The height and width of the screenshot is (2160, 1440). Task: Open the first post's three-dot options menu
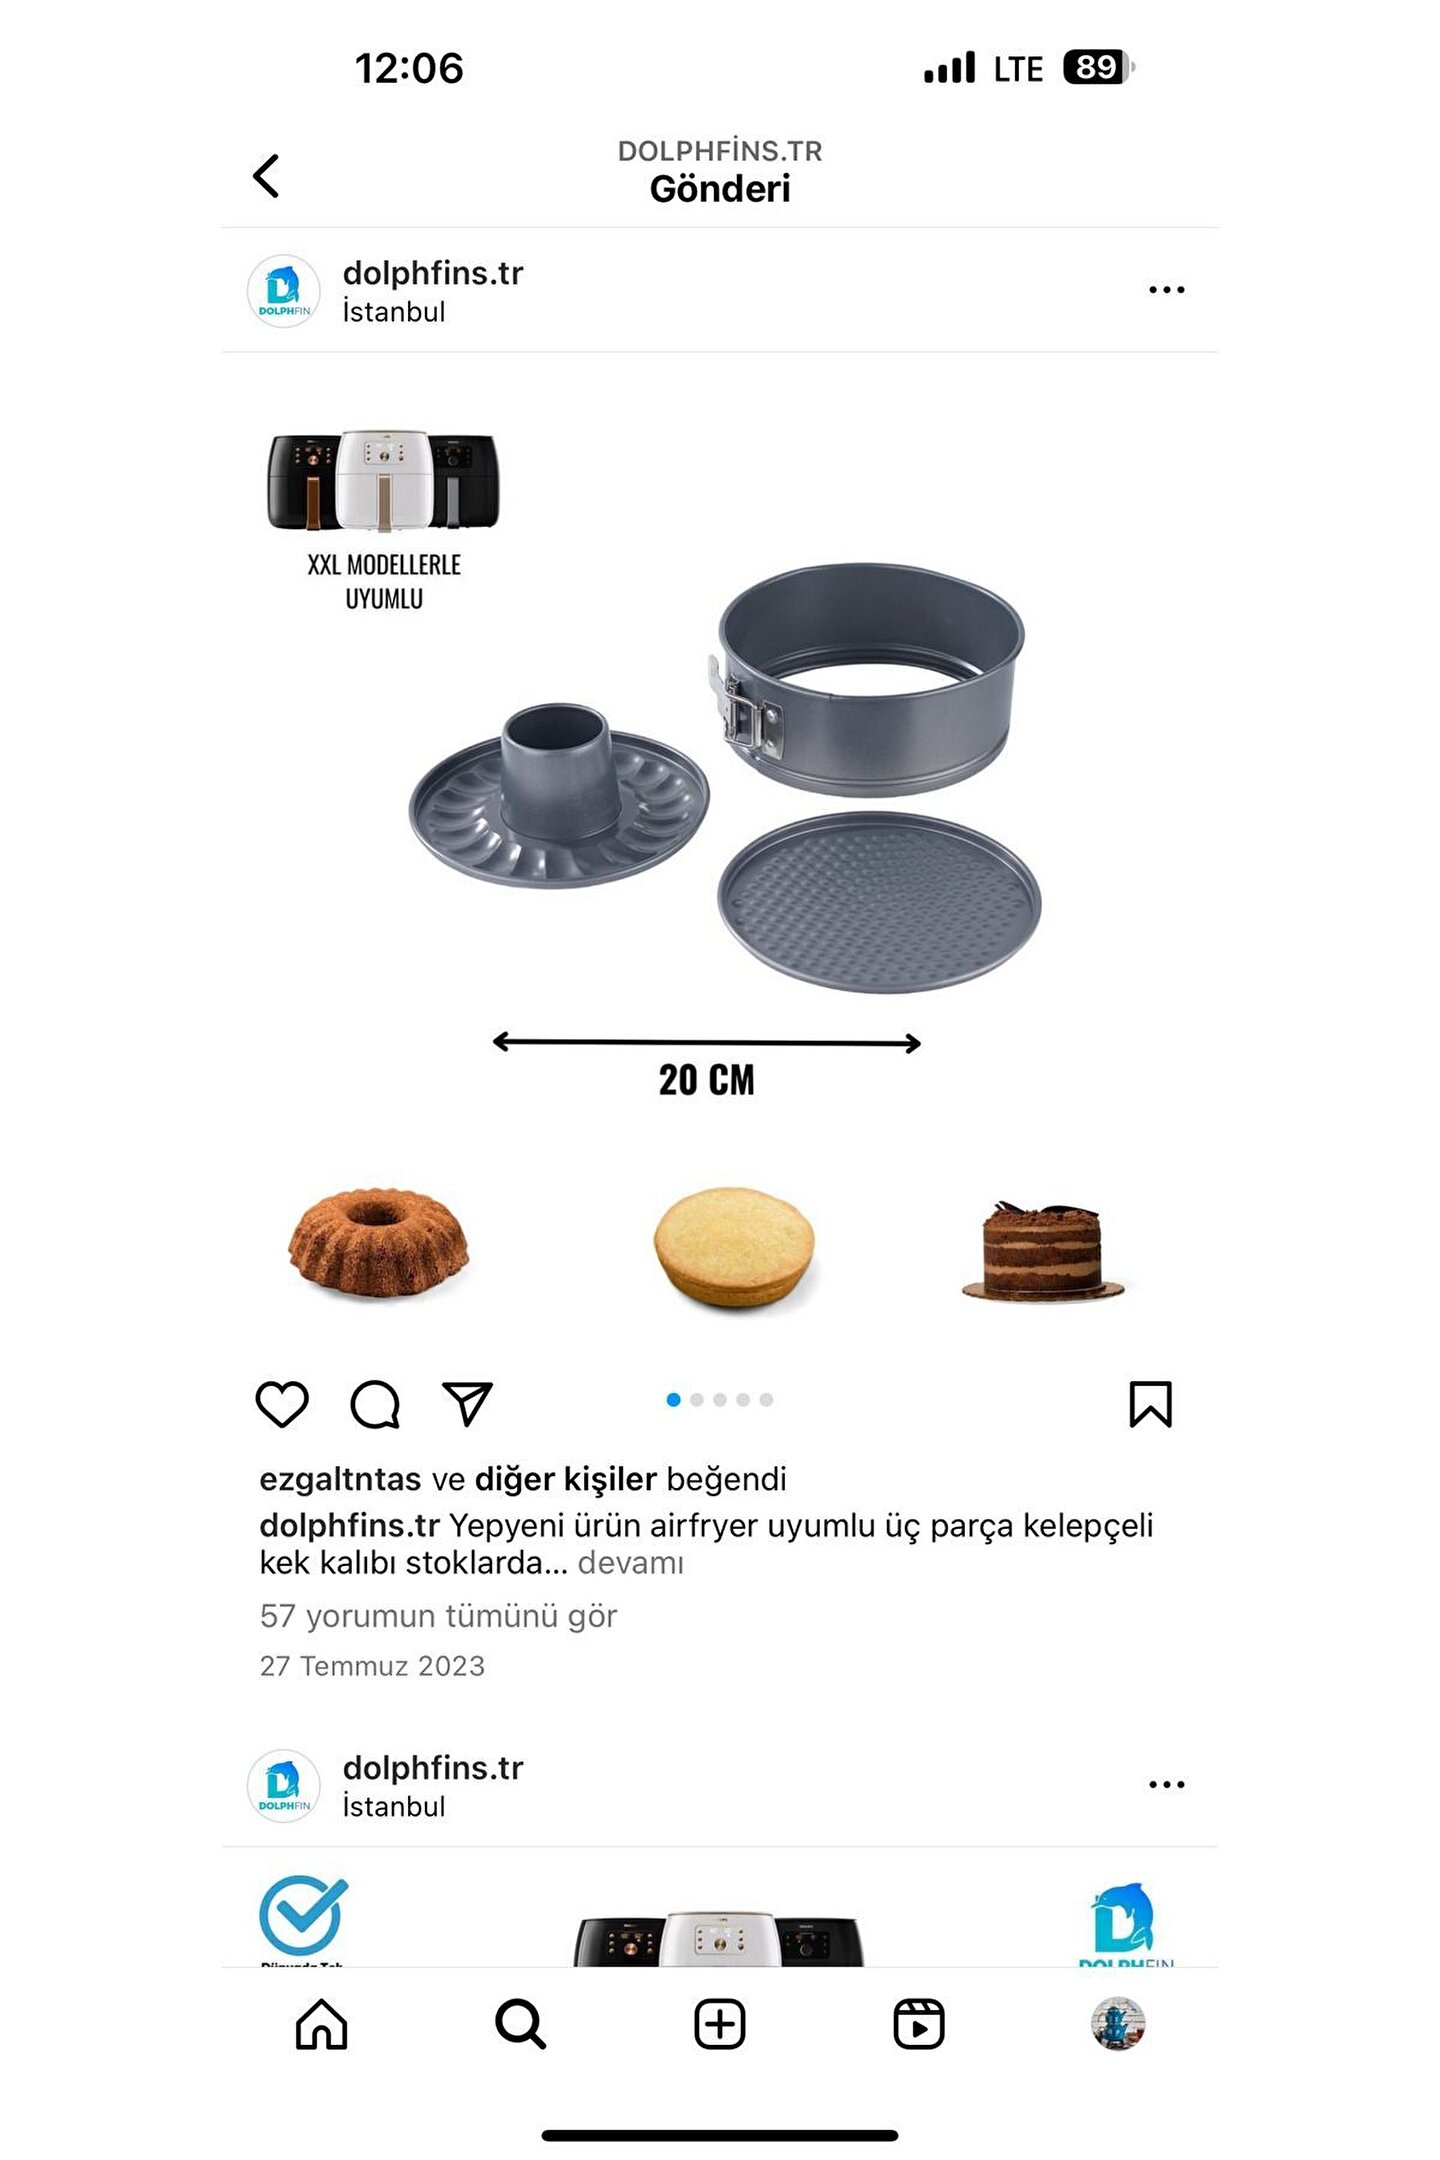[1166, 290]
